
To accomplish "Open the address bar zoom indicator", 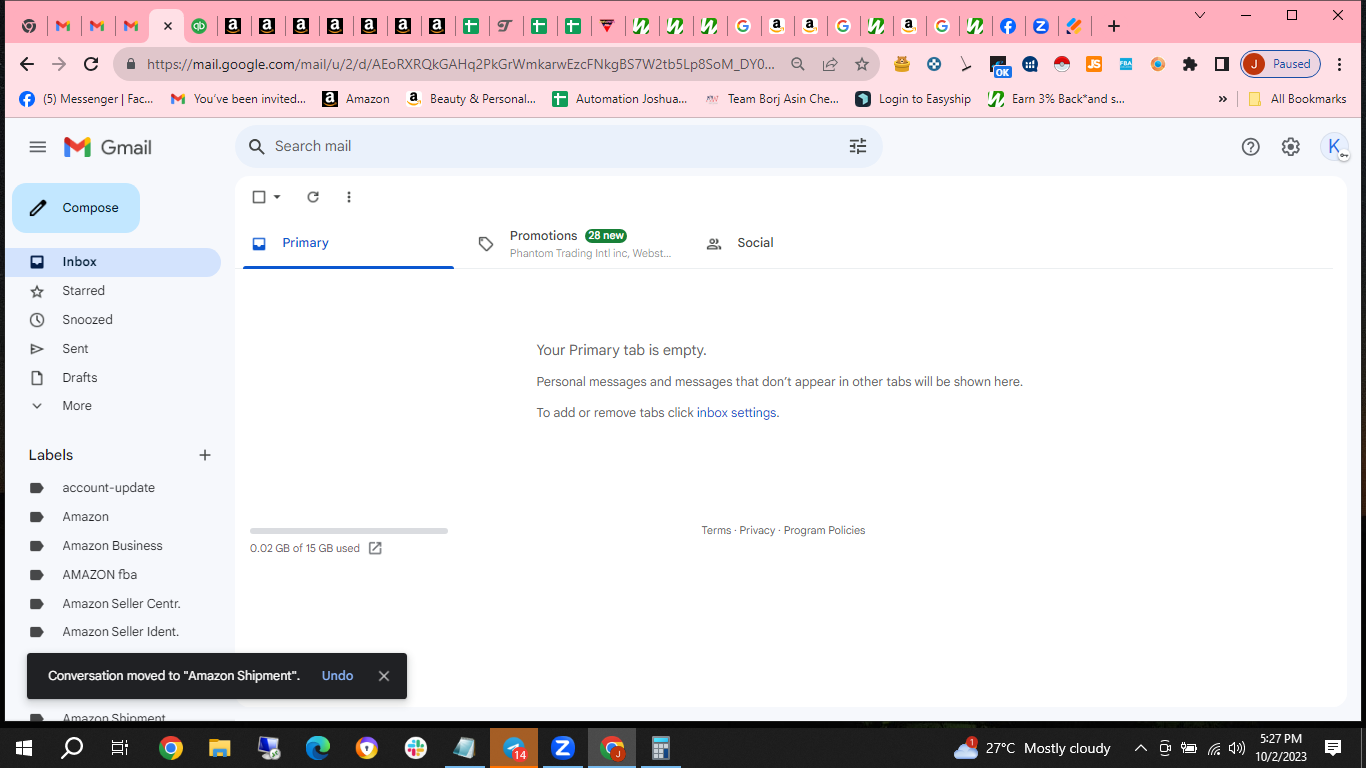I will [798, 64].
